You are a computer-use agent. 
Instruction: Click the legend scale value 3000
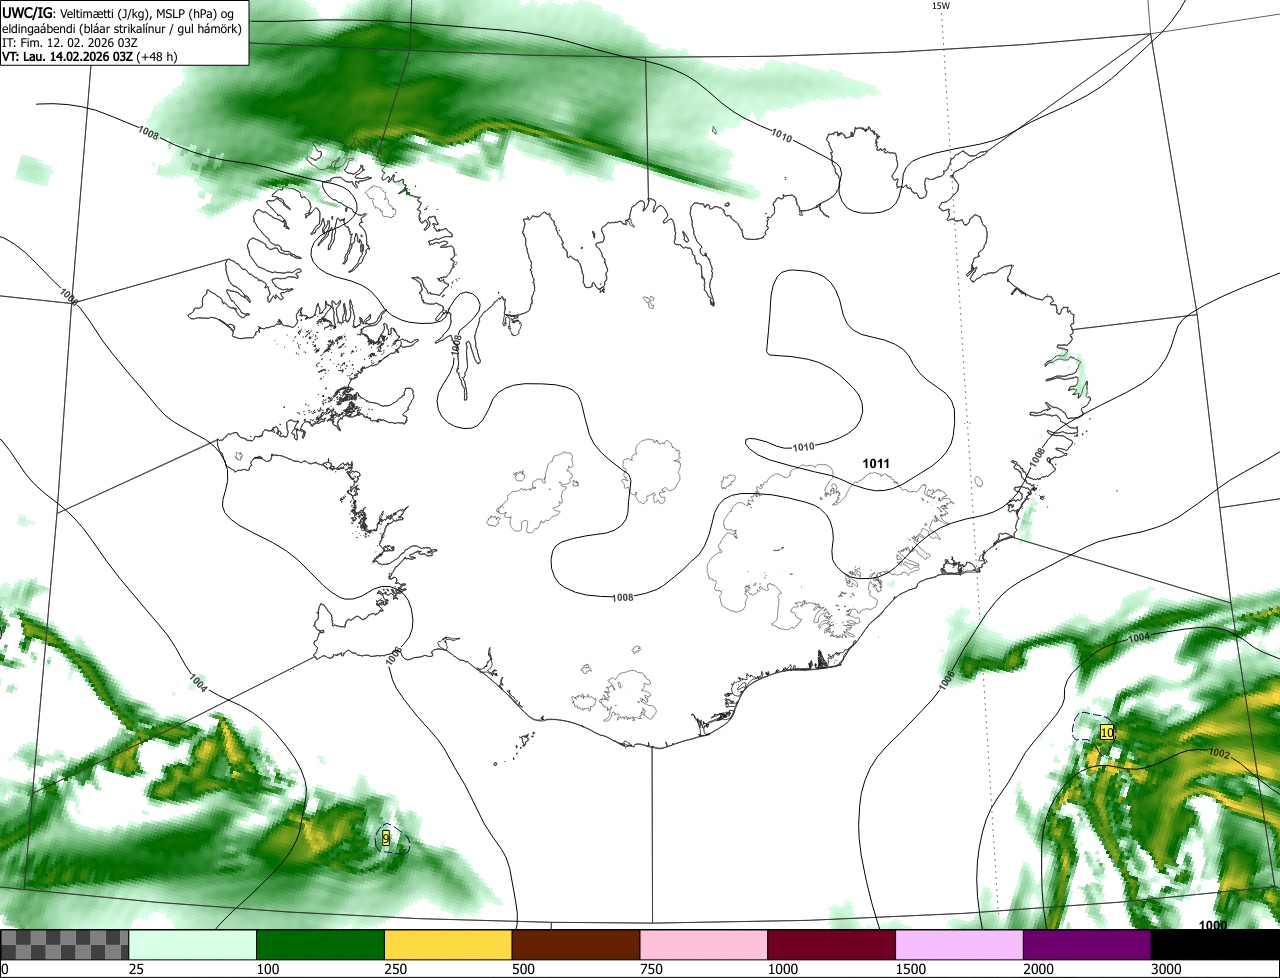(x=1167, y=969)
